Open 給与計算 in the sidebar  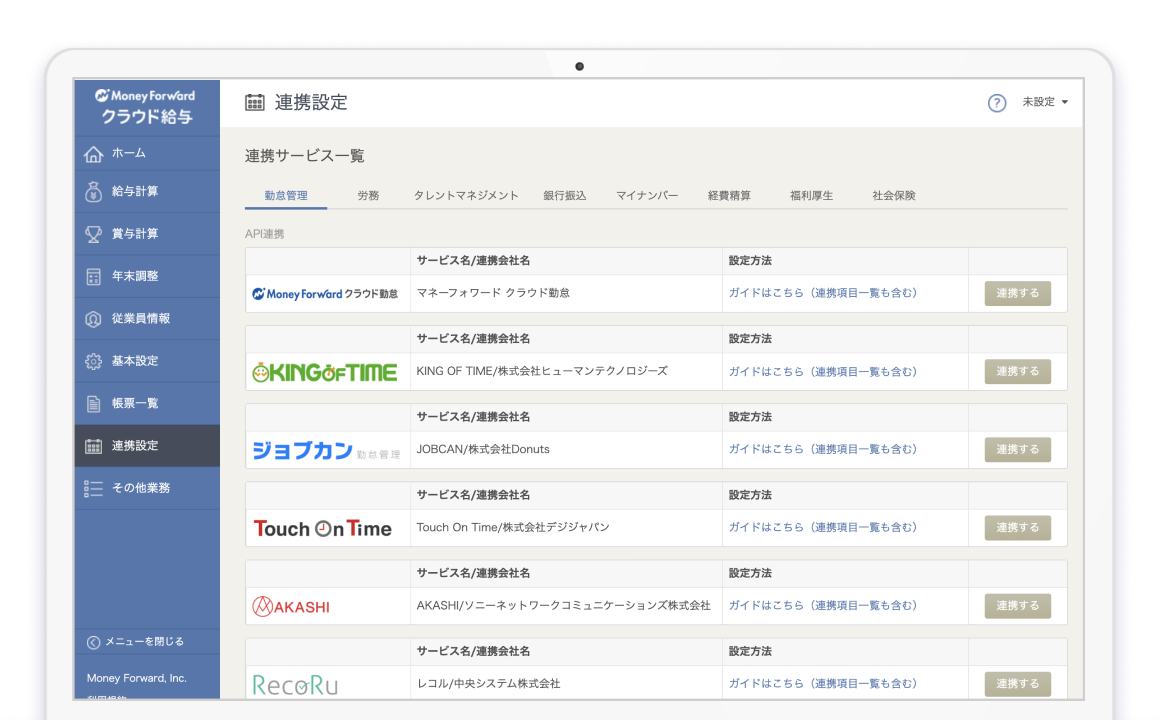pyautogui.click(x=147, y=192)
